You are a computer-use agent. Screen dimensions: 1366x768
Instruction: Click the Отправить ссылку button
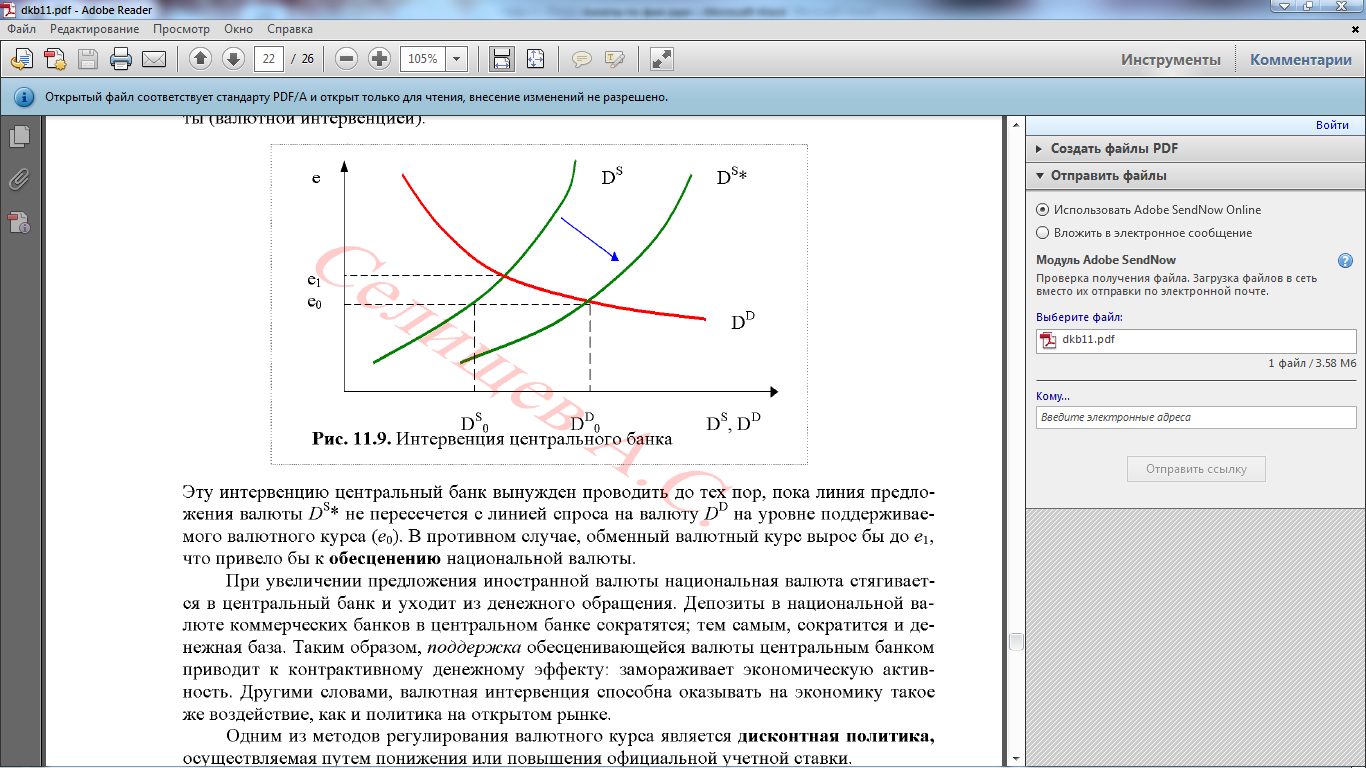tap(1196, 469)
